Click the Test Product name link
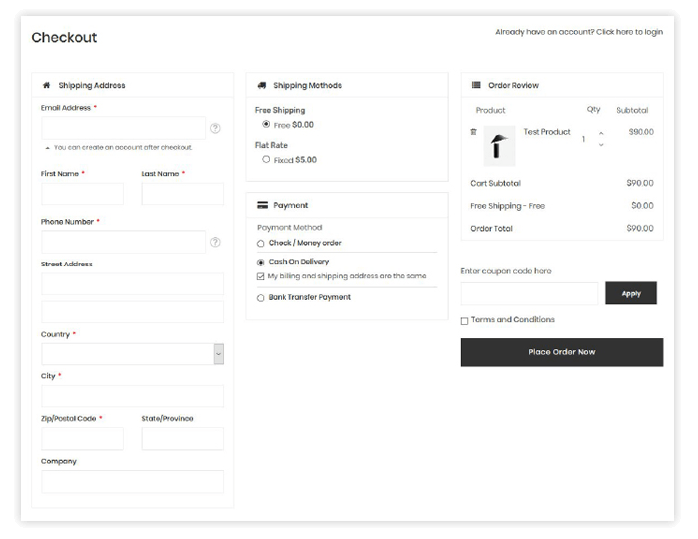The image size is (698, 539). click(x=547, y=132)
